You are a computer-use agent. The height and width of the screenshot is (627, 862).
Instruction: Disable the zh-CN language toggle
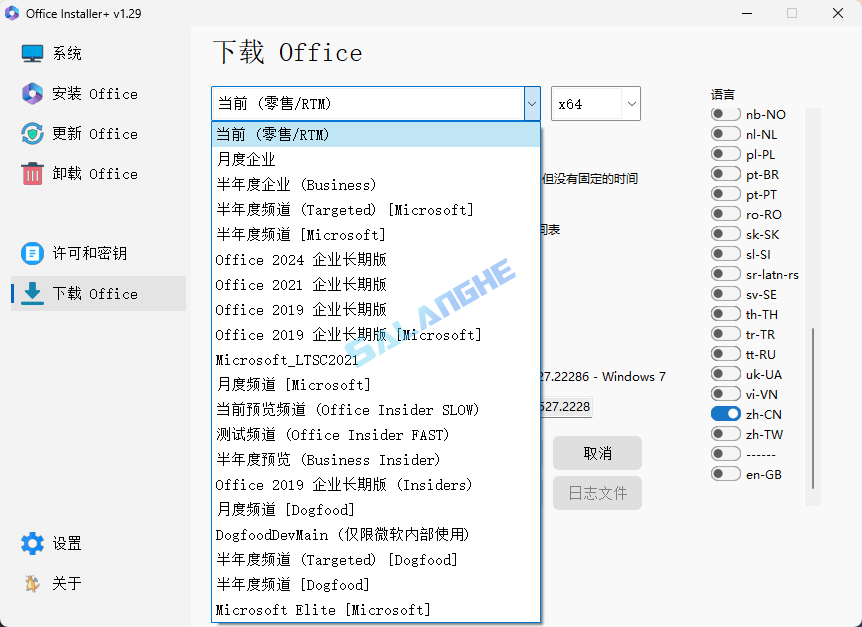[x=725, y=413]
